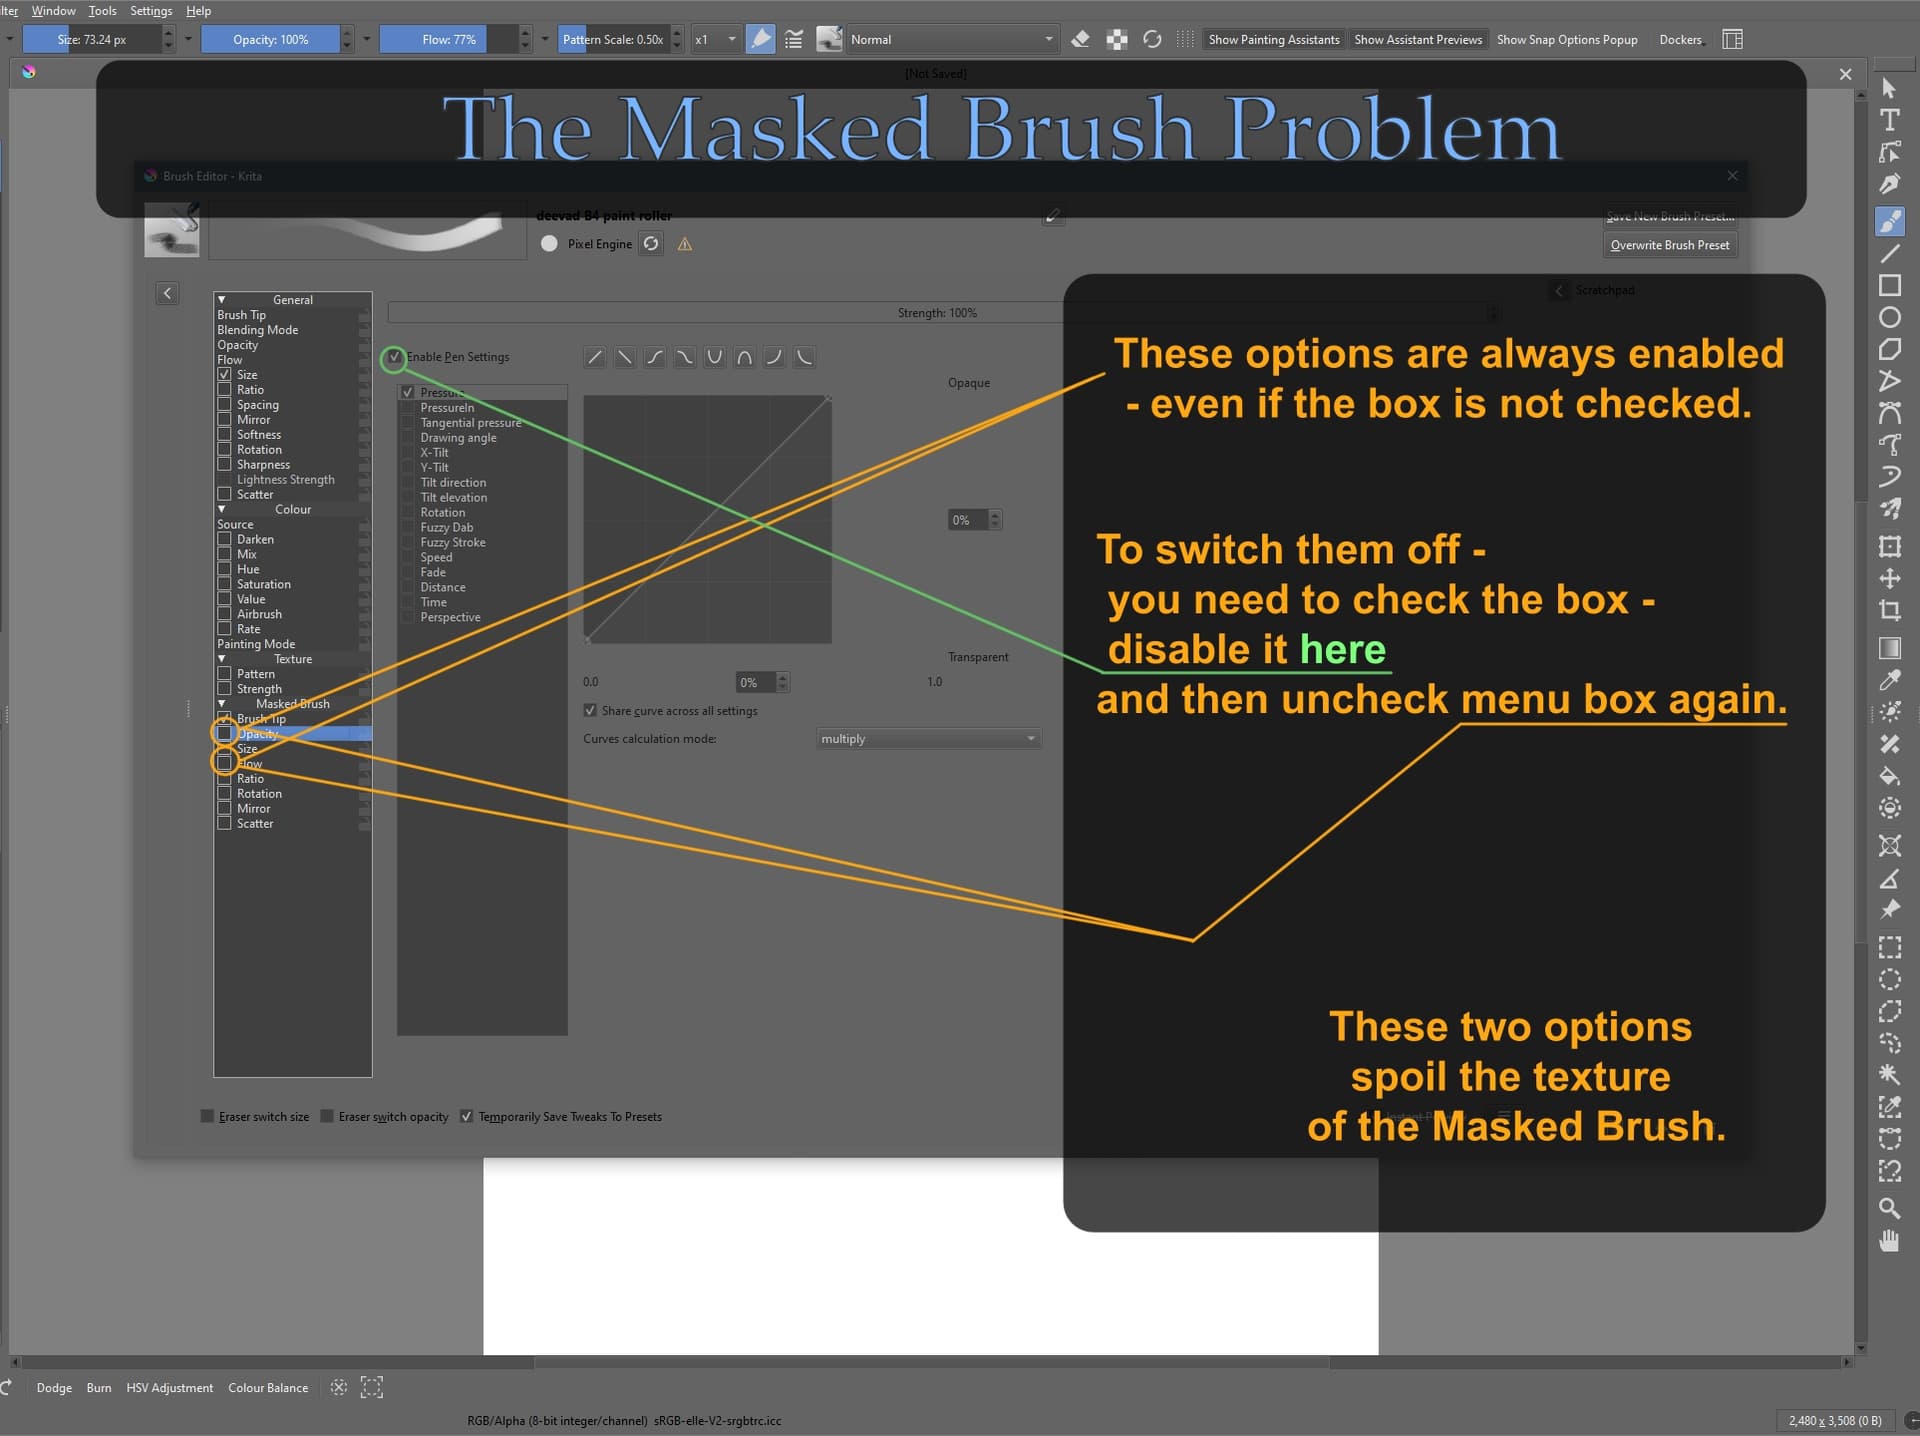
Task: Check the Spacing option checkbox
Action: (224, 404)
